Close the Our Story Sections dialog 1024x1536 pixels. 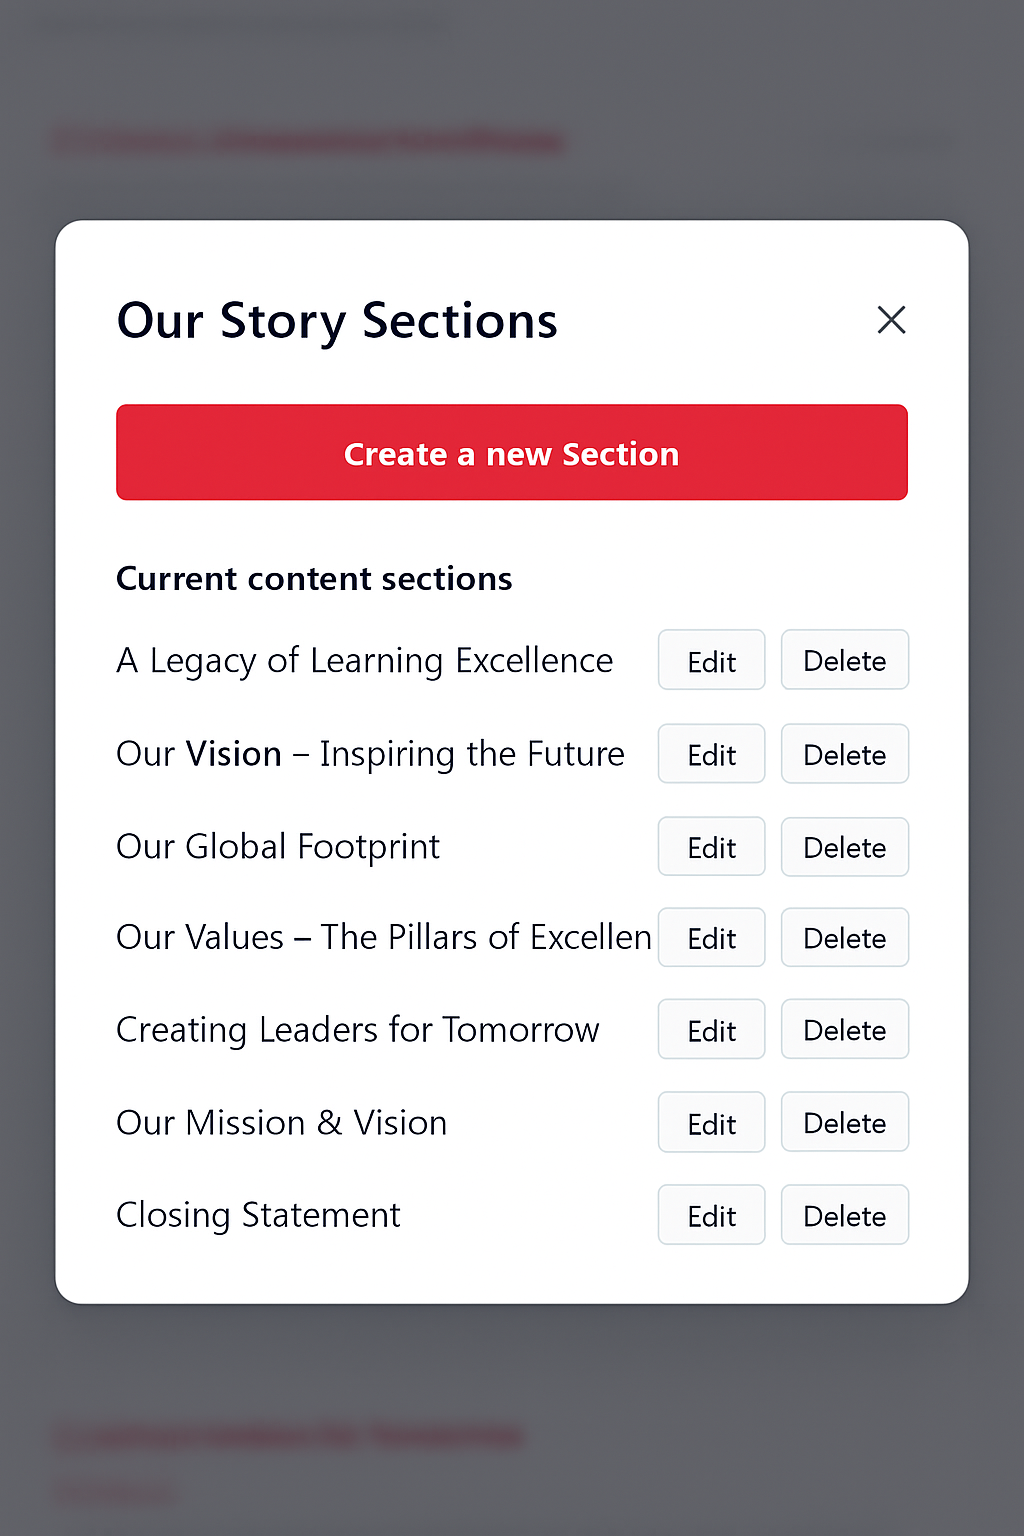(x=891, y=320)
